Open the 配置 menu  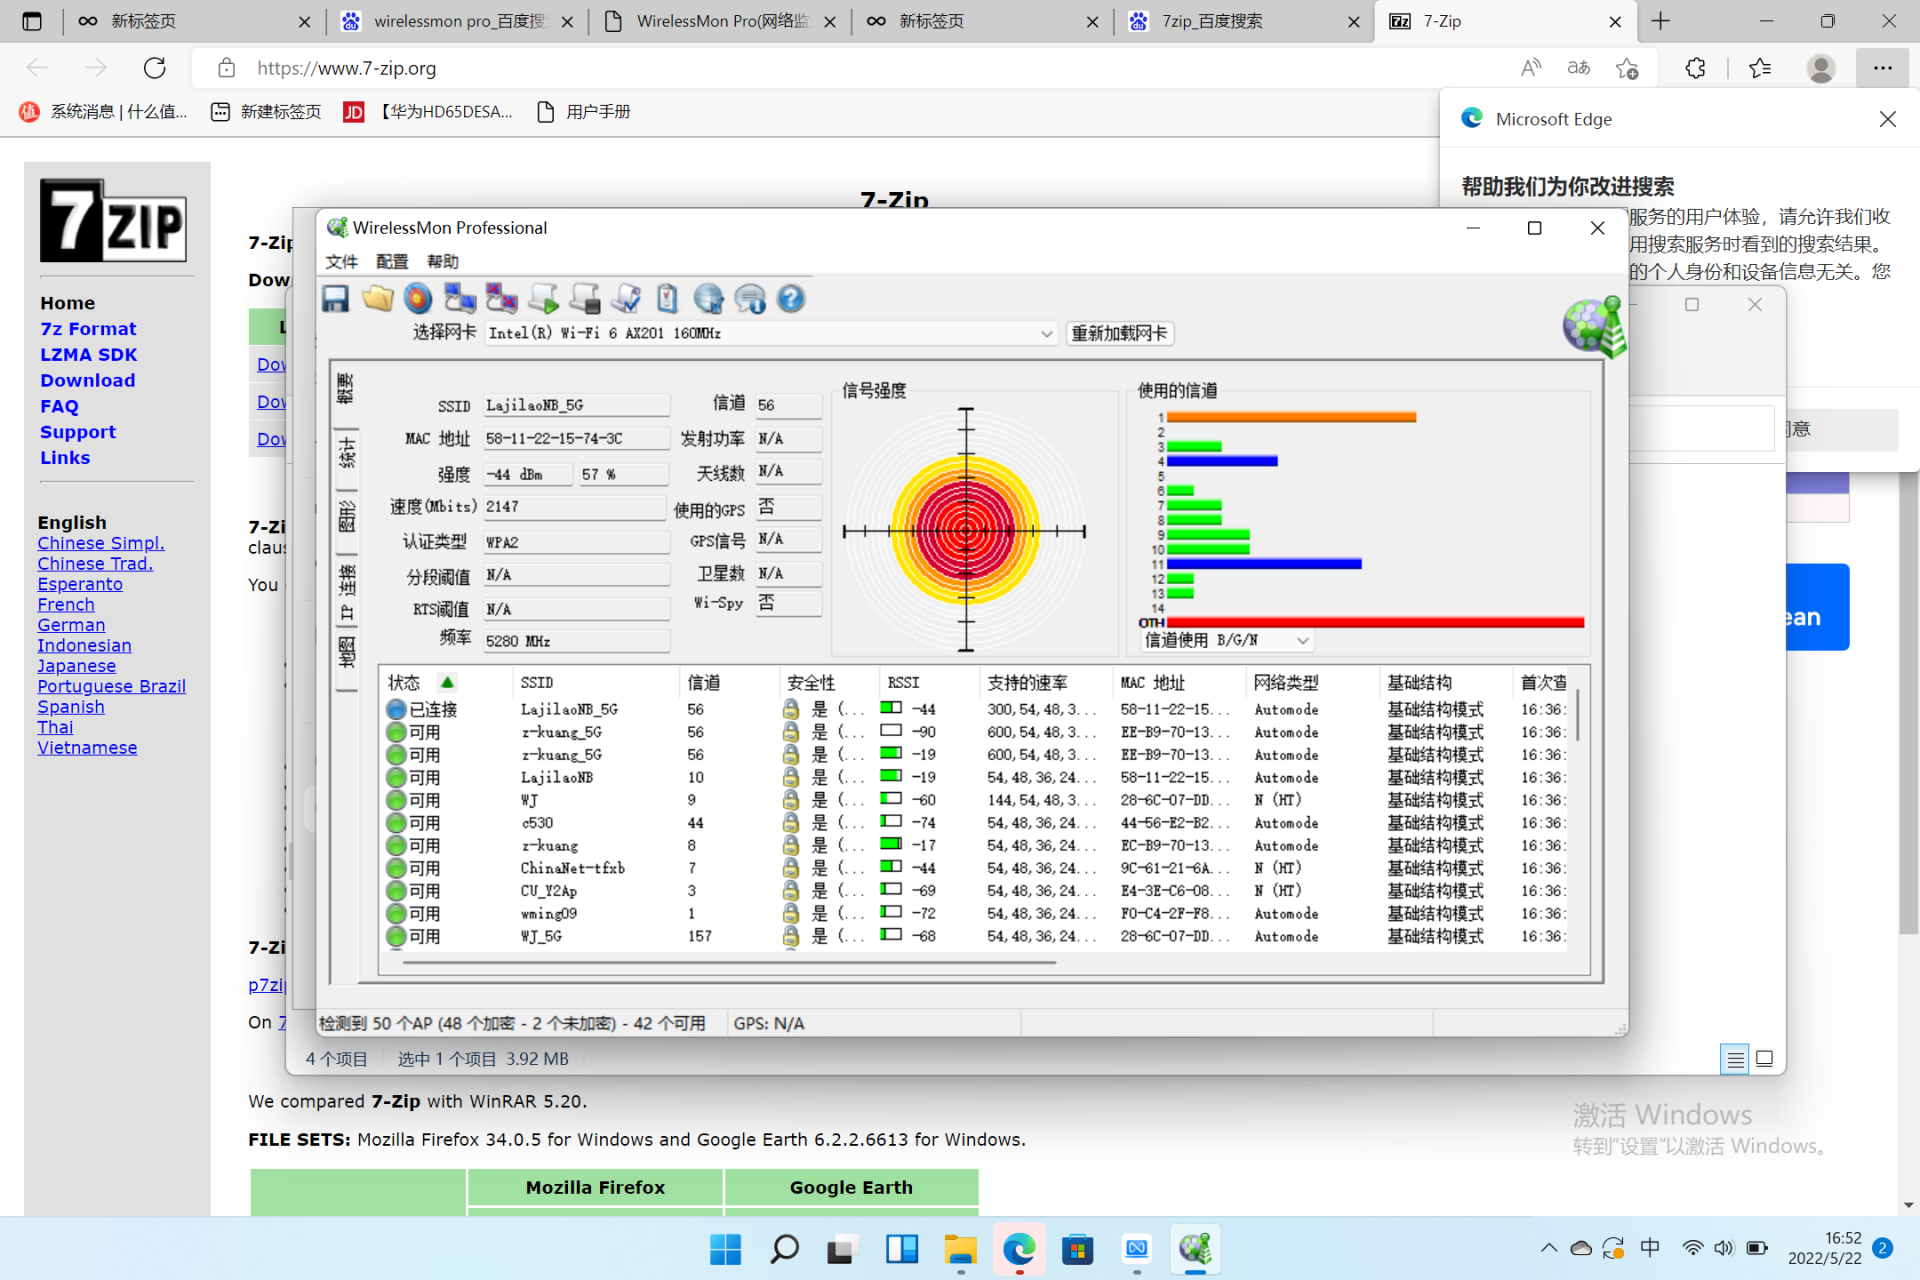pyautogui.click(x=392, y=262)
